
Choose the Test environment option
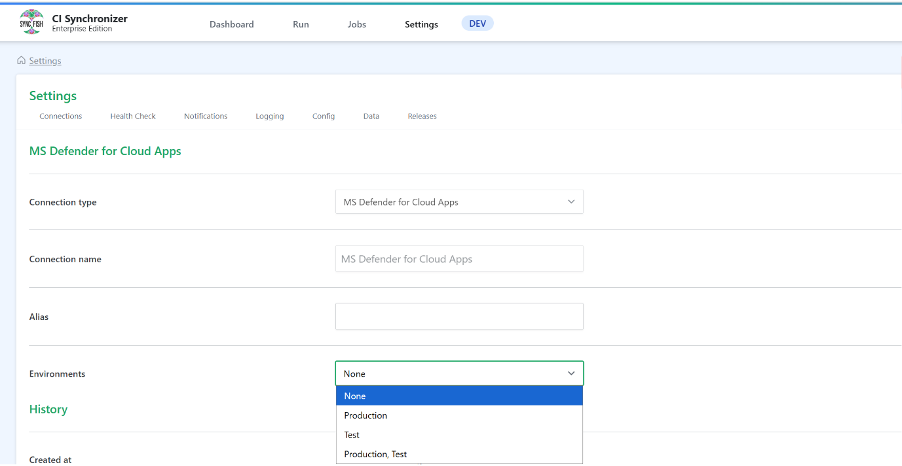tap(459, 435)
